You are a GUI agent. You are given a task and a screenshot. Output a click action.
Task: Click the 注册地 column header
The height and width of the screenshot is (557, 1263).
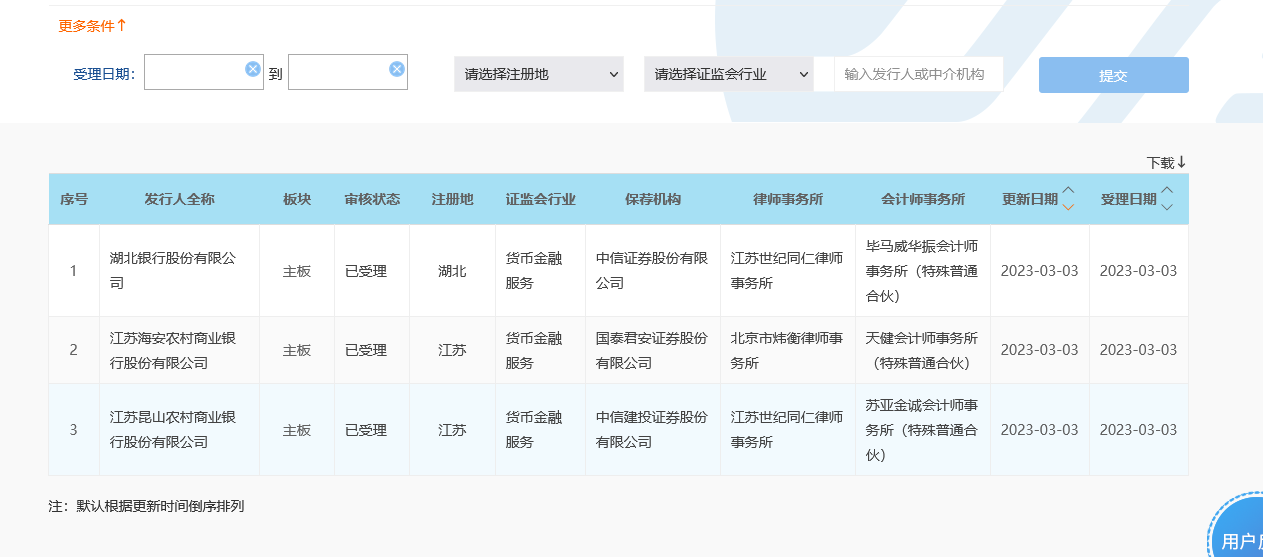click(452, 199)
